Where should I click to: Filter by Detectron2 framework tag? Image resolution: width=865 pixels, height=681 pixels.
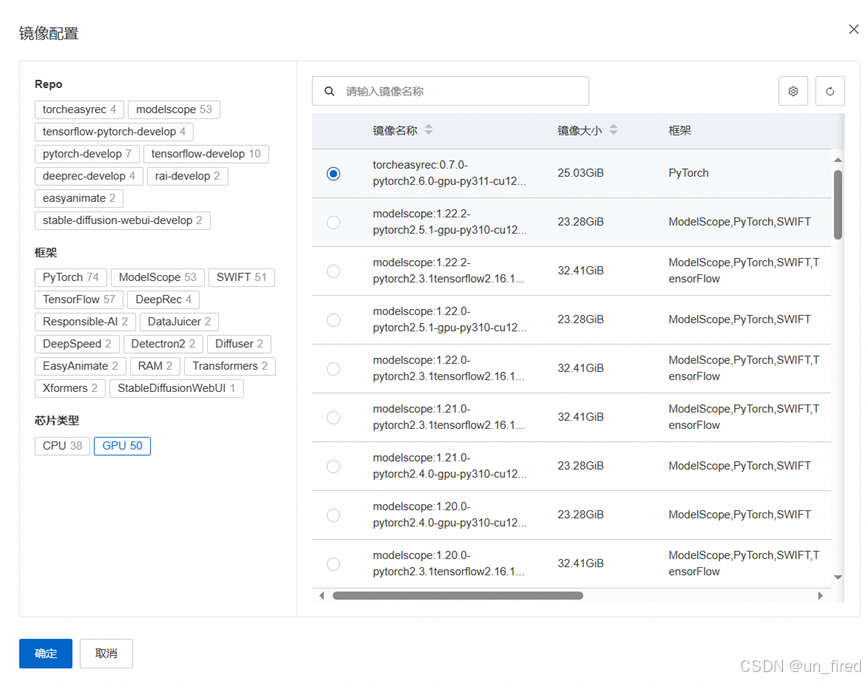(x=163, y=344)
